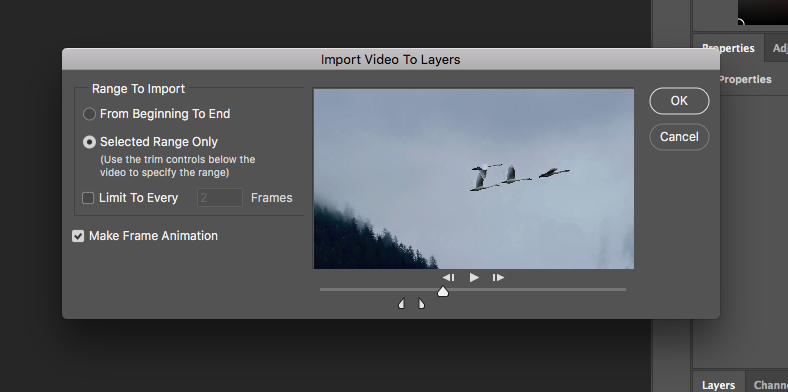The image size is (788, 392).
Task: Switch to the Properties tab in Photoshop
Action: click(x=728, y=48)
